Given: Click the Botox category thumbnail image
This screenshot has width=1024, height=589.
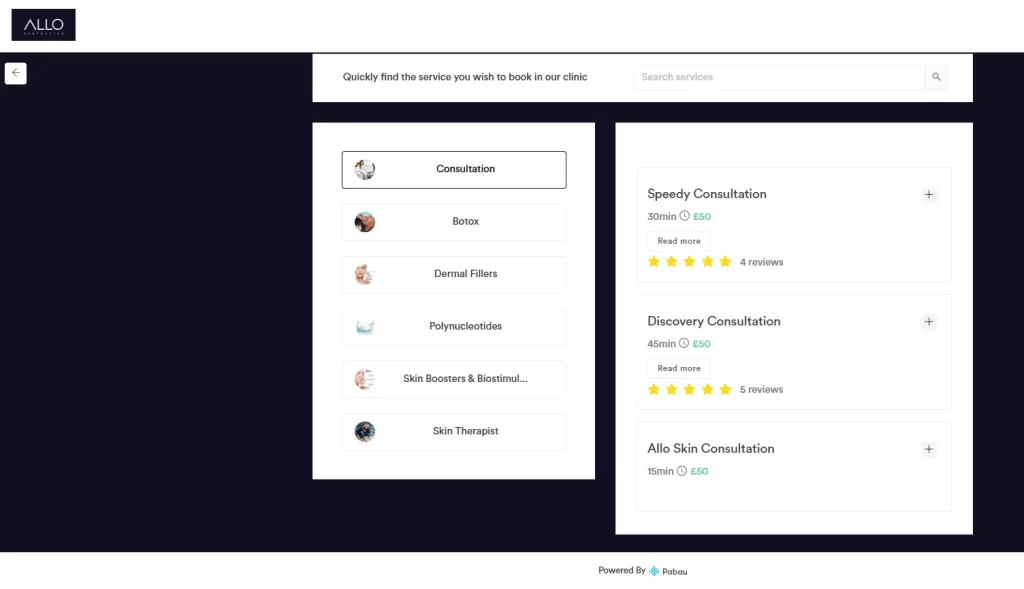Looking at the screenshot, I should tap(365, 222).
